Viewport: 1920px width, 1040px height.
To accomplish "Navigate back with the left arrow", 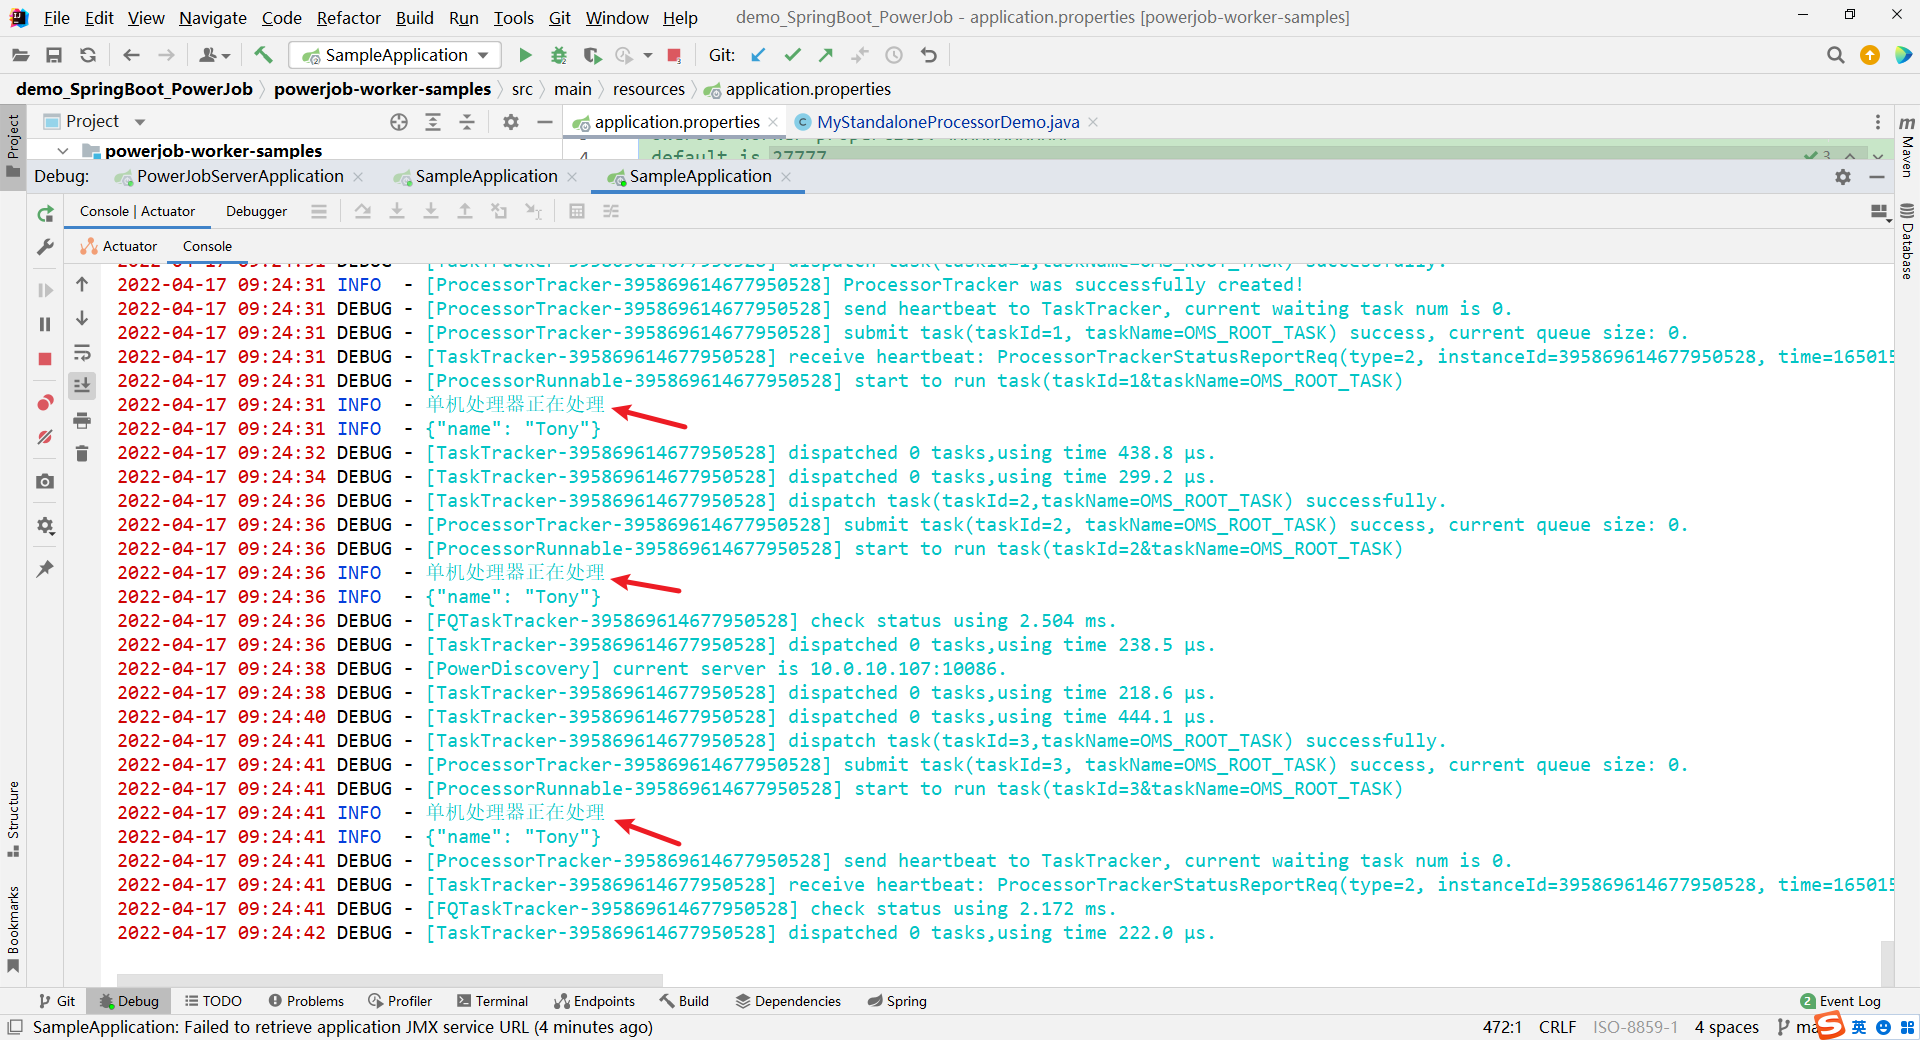I will [131, 55].
